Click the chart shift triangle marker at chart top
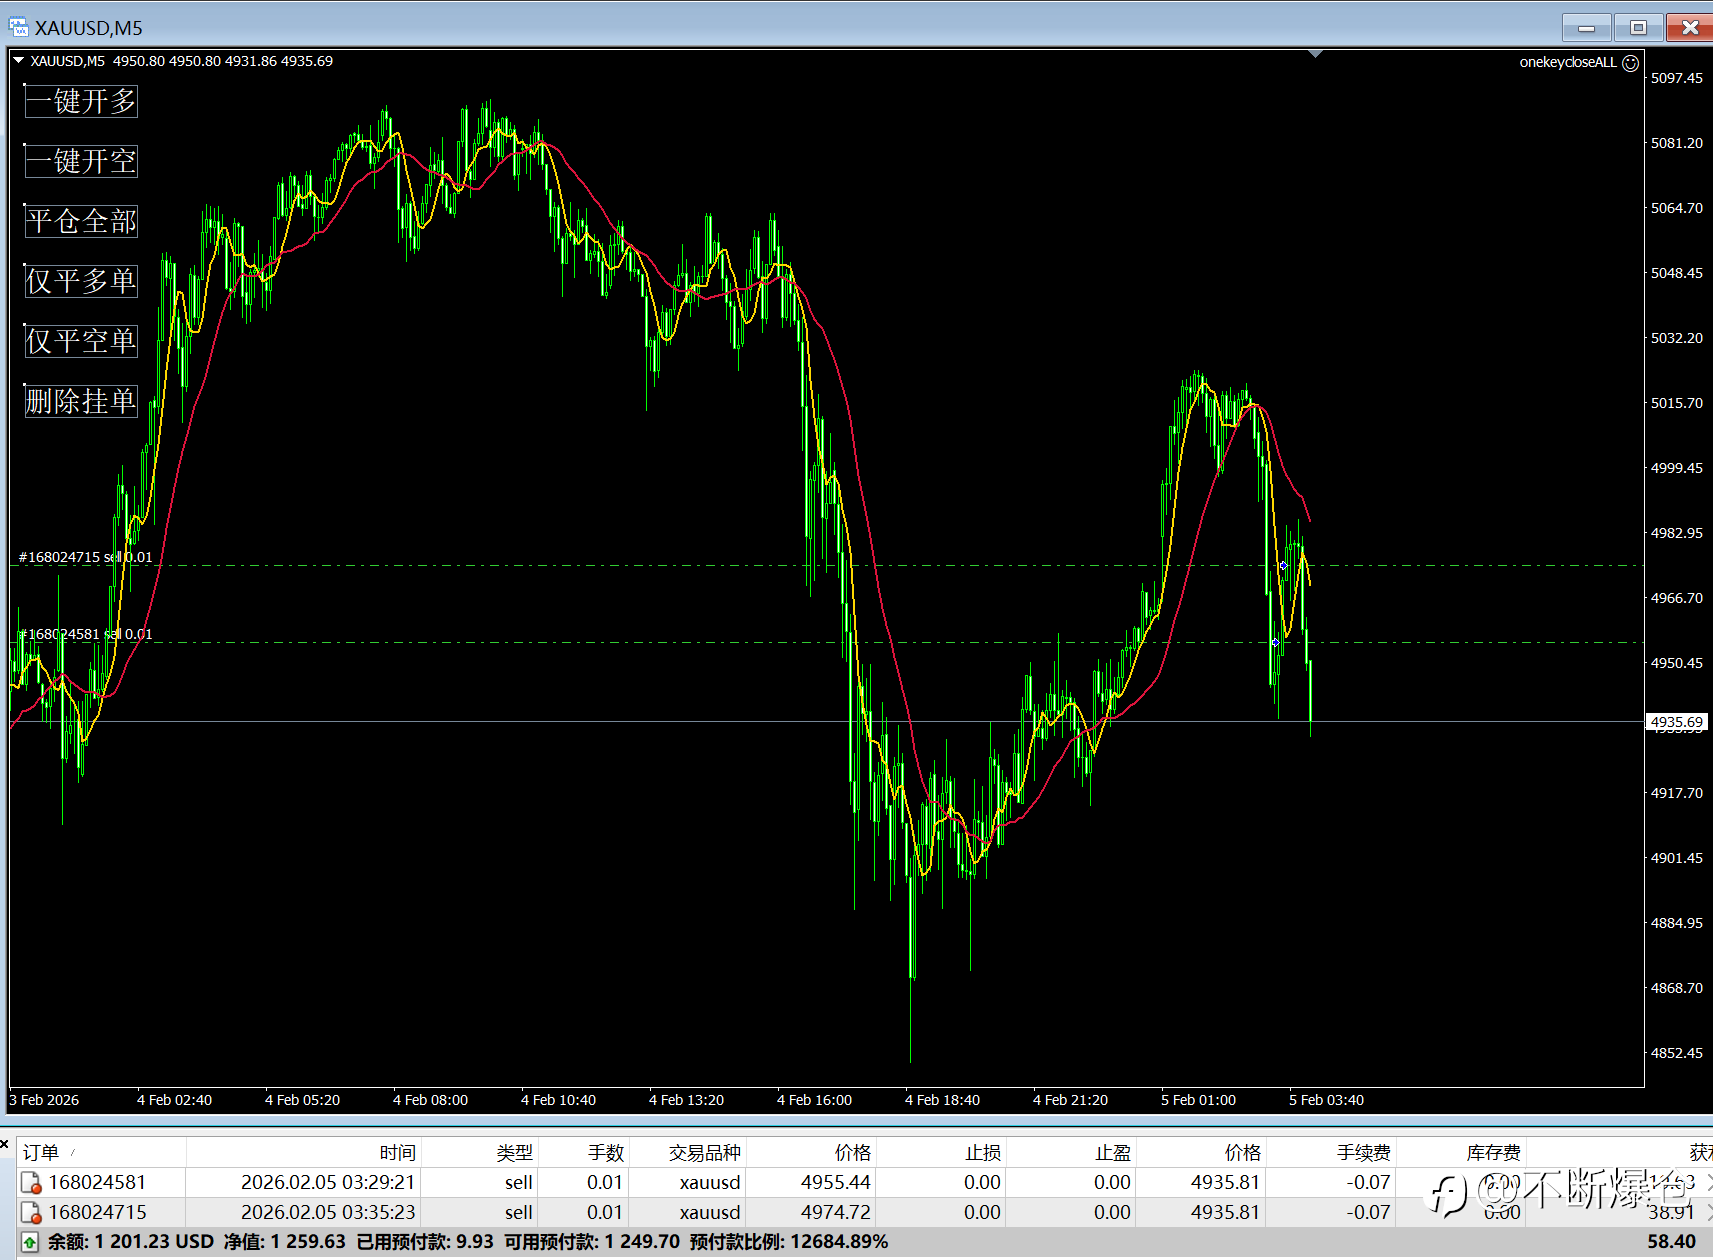Screen dimensions: 1713x1260 1316,54
